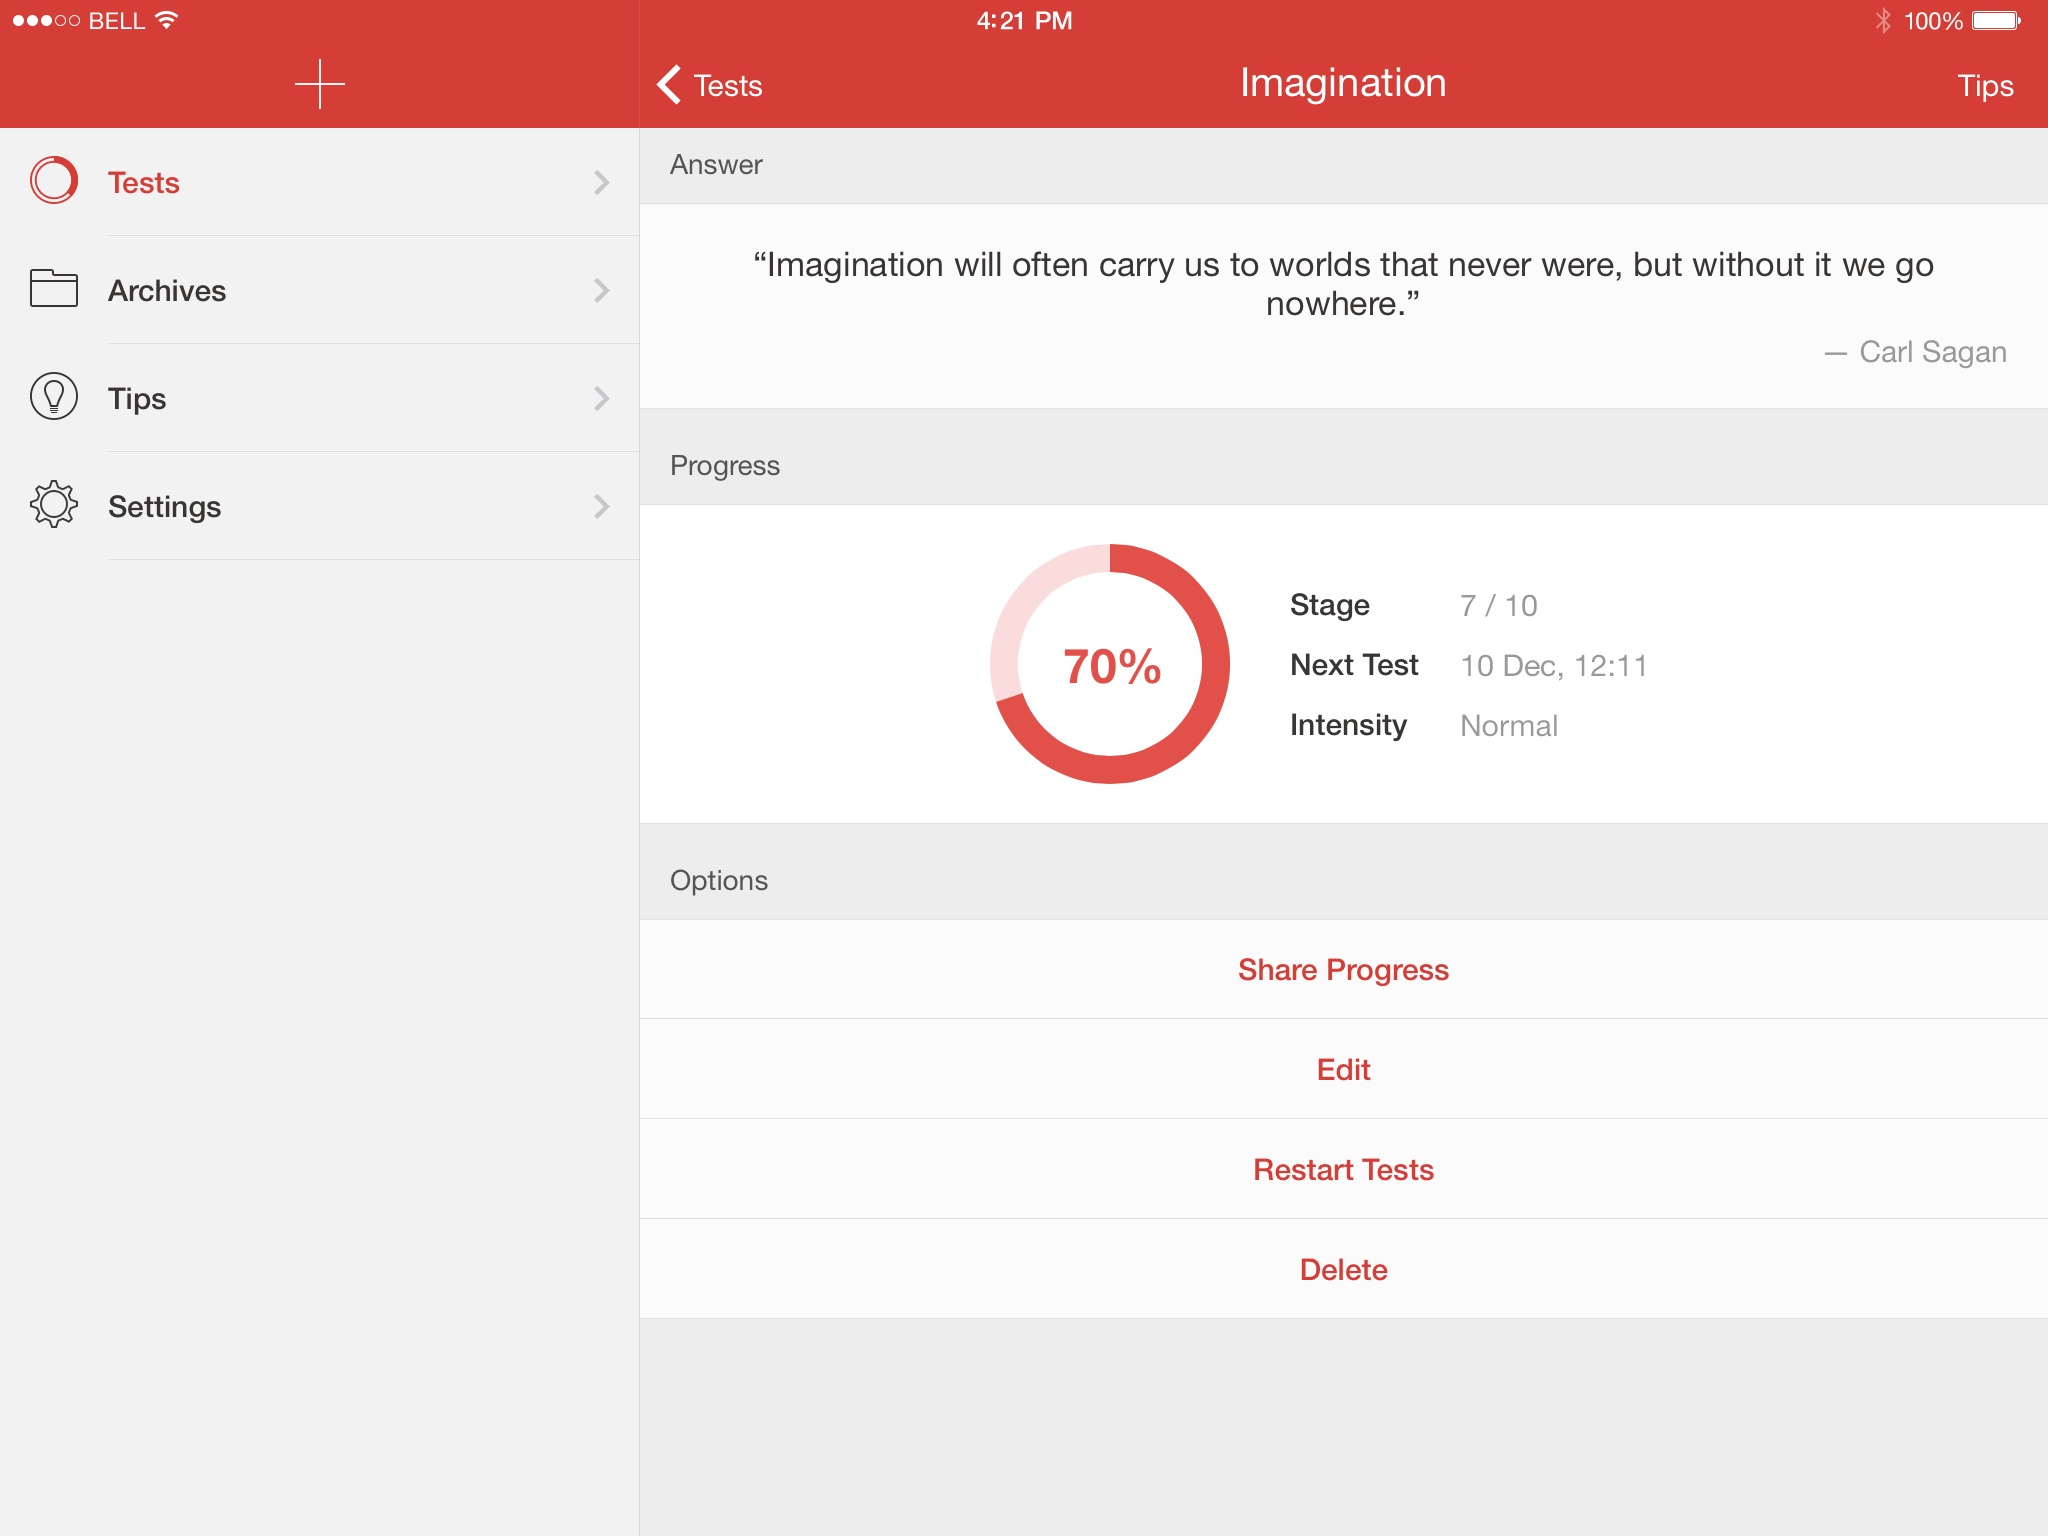Screen dimensions: 2048x1536
Task: Tap the Bluetooth status icon
Action: [1883, 21]
